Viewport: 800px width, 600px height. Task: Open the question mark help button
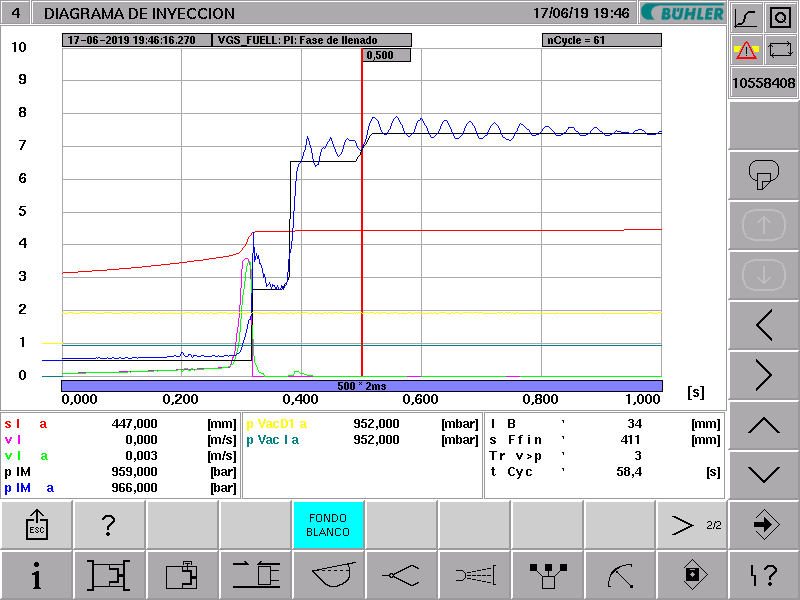[109, 524]
